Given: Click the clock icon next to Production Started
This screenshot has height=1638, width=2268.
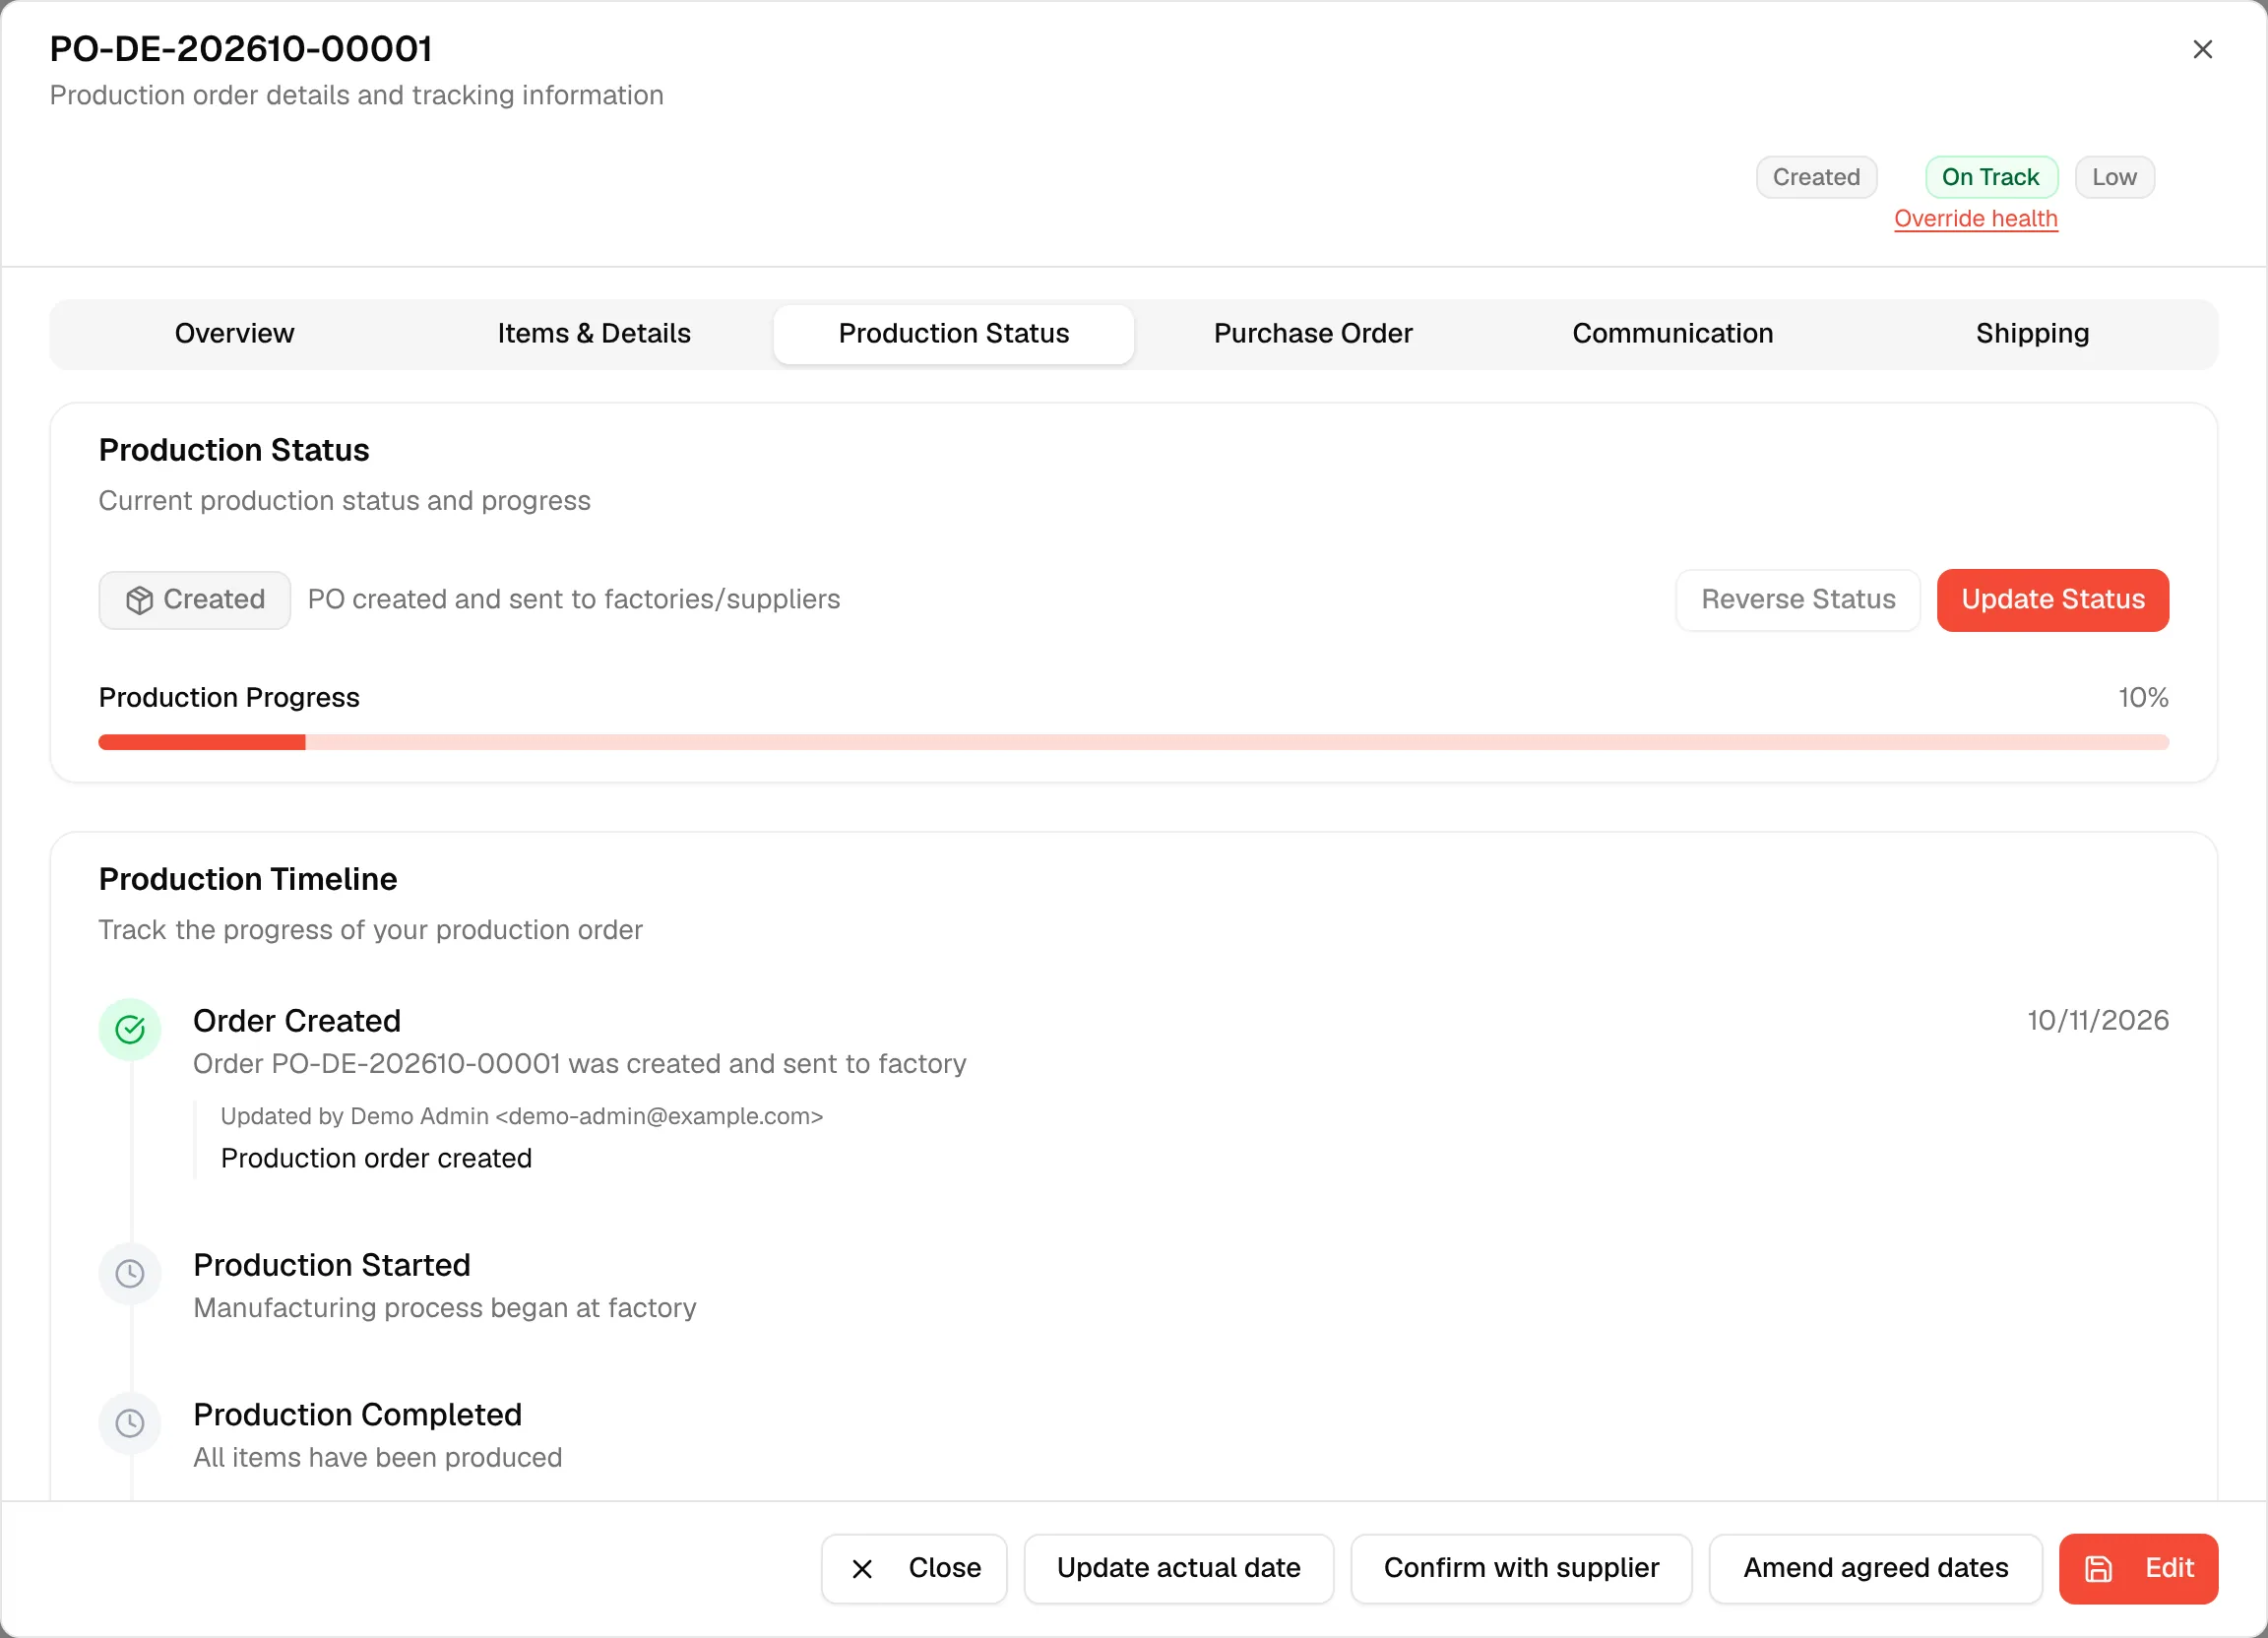Looking at the screenshot, I should (x=130, y=1273).
